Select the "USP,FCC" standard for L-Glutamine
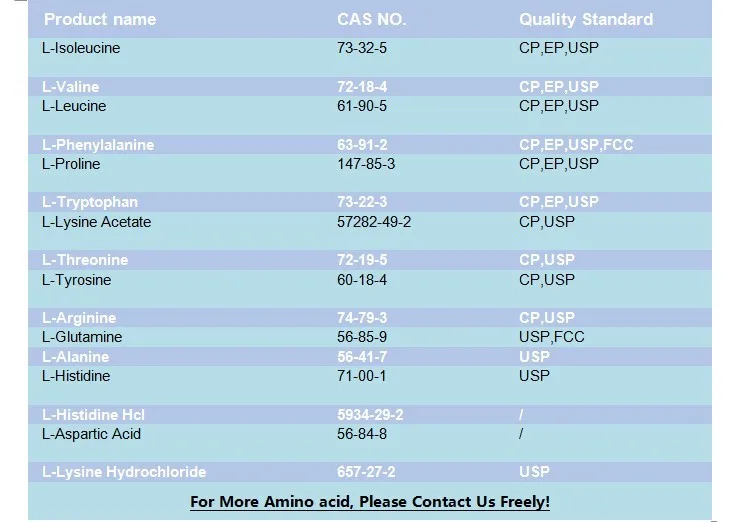Image resolution: width=731 pixels, height=522 pixels. click(x=551, y=337)
